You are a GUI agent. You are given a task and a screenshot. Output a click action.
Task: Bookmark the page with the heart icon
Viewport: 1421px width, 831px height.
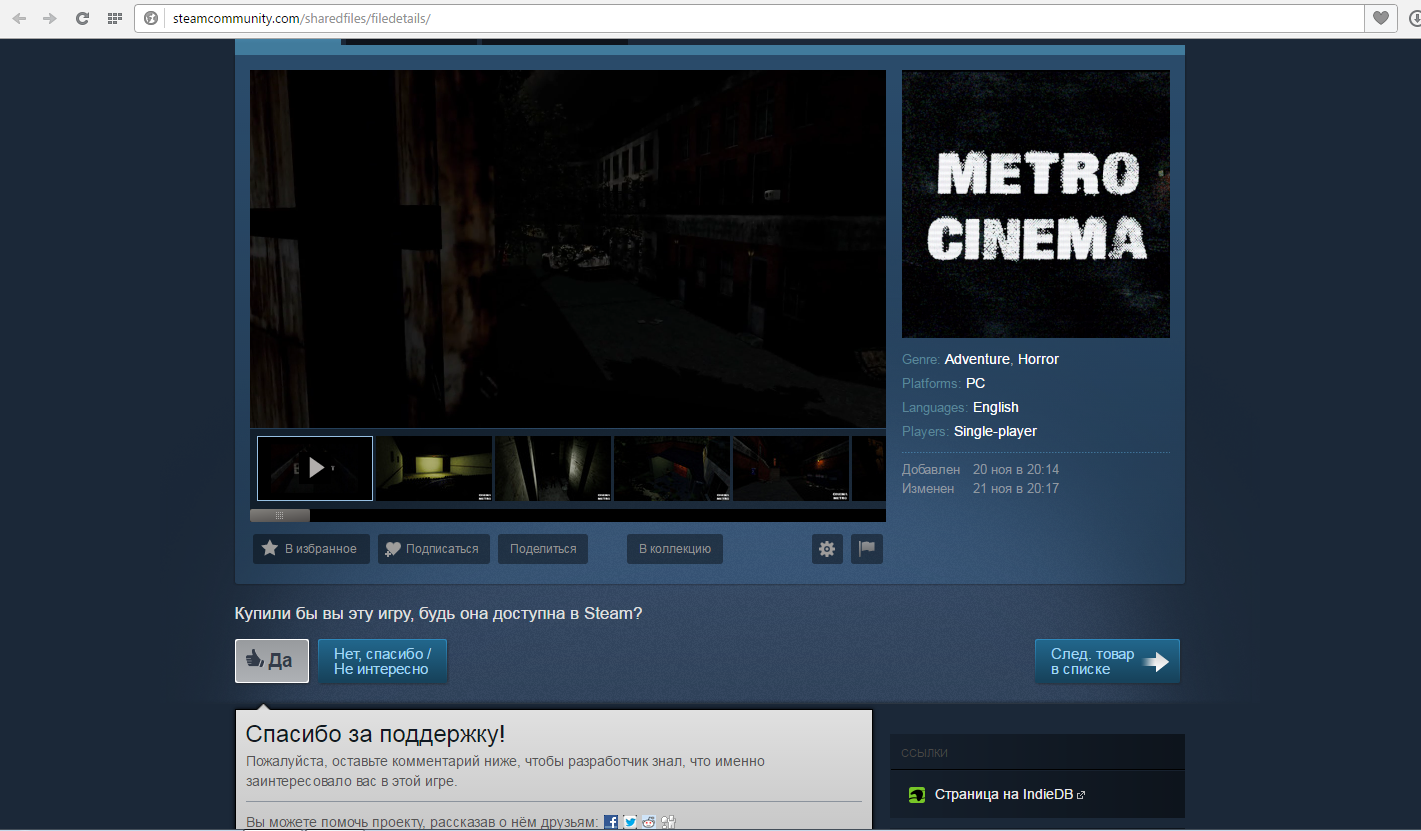pyautogui.click(x=1380, y=18)
